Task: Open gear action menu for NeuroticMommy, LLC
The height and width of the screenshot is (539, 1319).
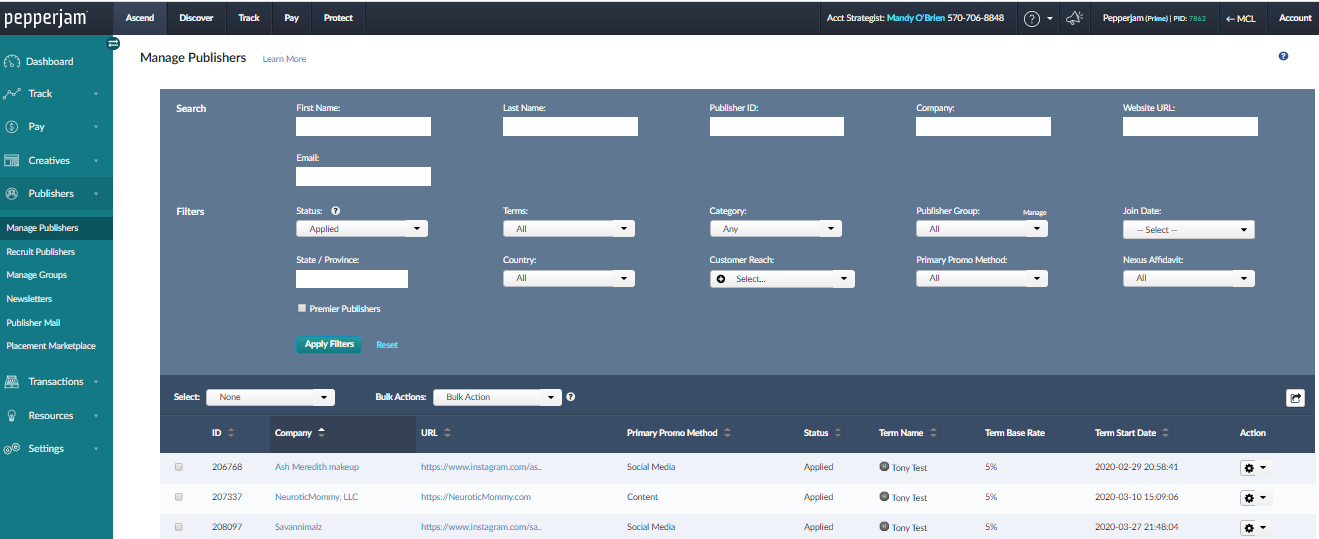Action: click(1254, 497)
